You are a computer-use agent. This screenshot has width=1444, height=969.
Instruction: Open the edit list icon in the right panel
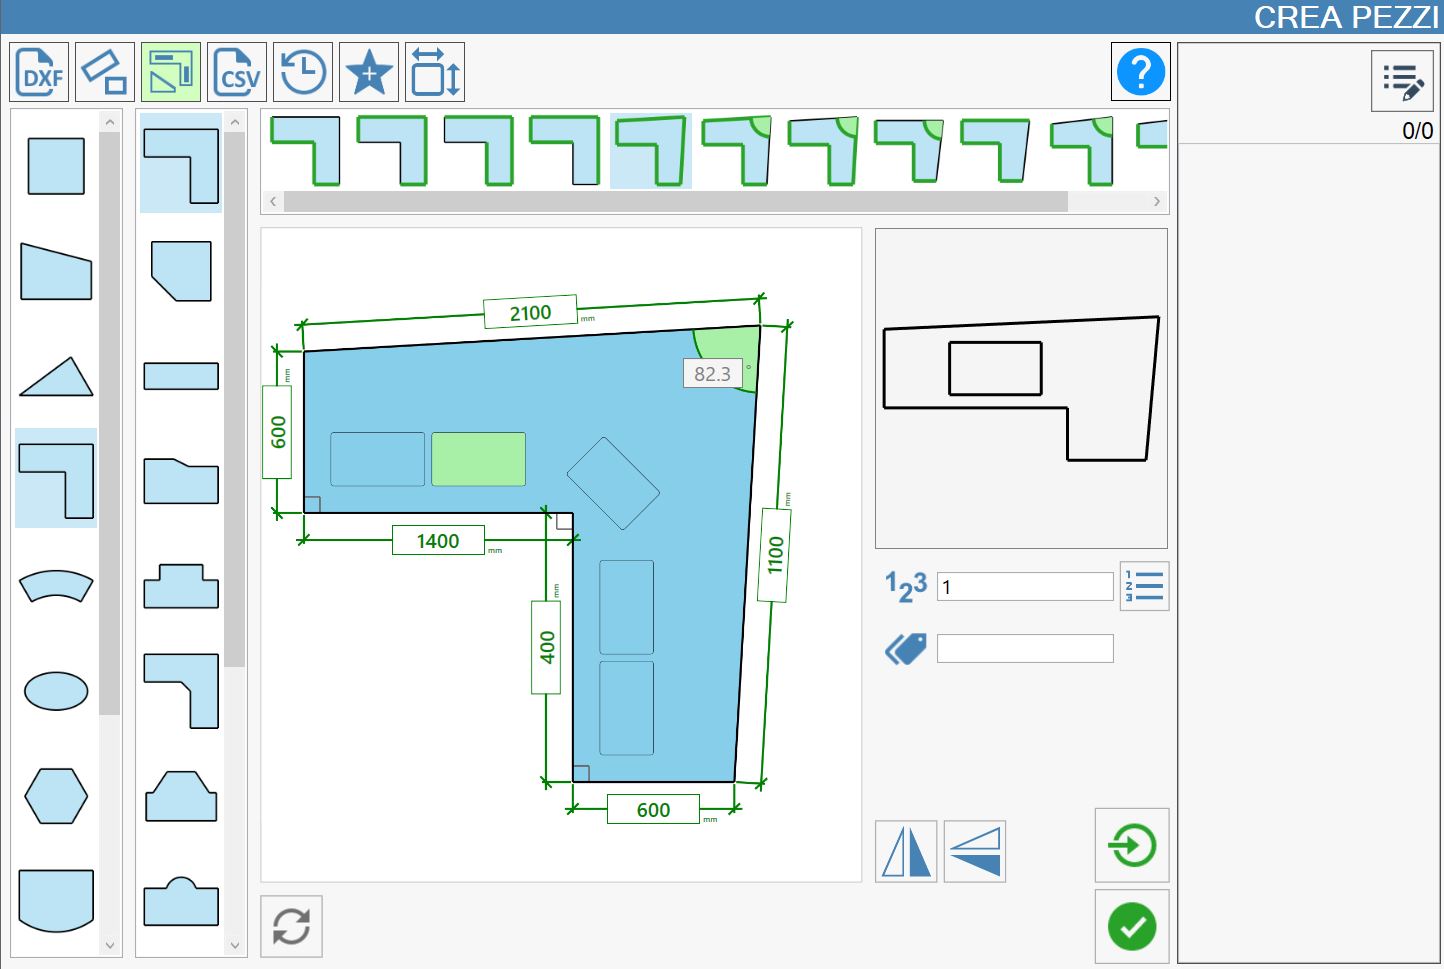1402,81
